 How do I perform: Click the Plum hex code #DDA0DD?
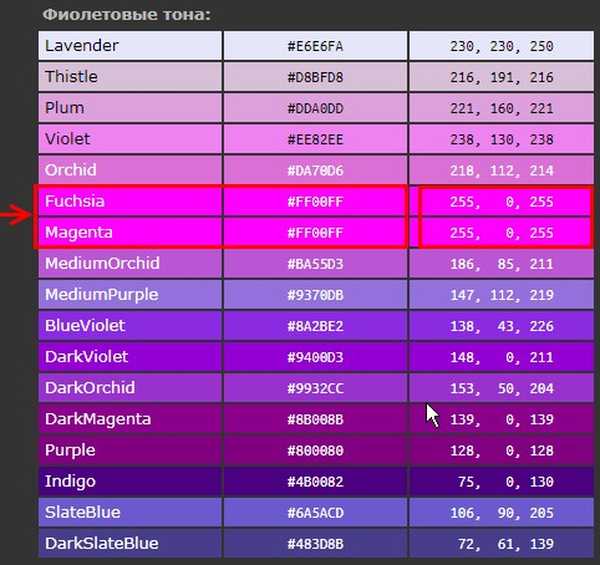(x=315, y=109)
